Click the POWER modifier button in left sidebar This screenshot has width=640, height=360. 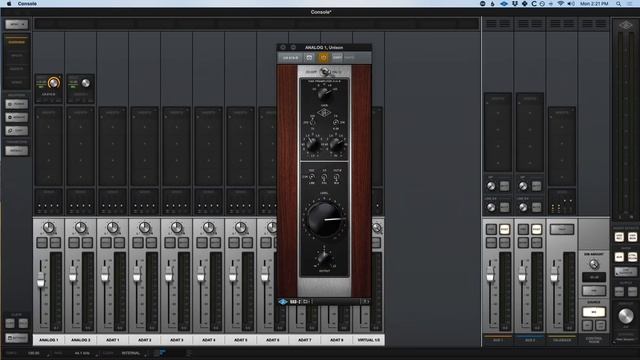17,104
